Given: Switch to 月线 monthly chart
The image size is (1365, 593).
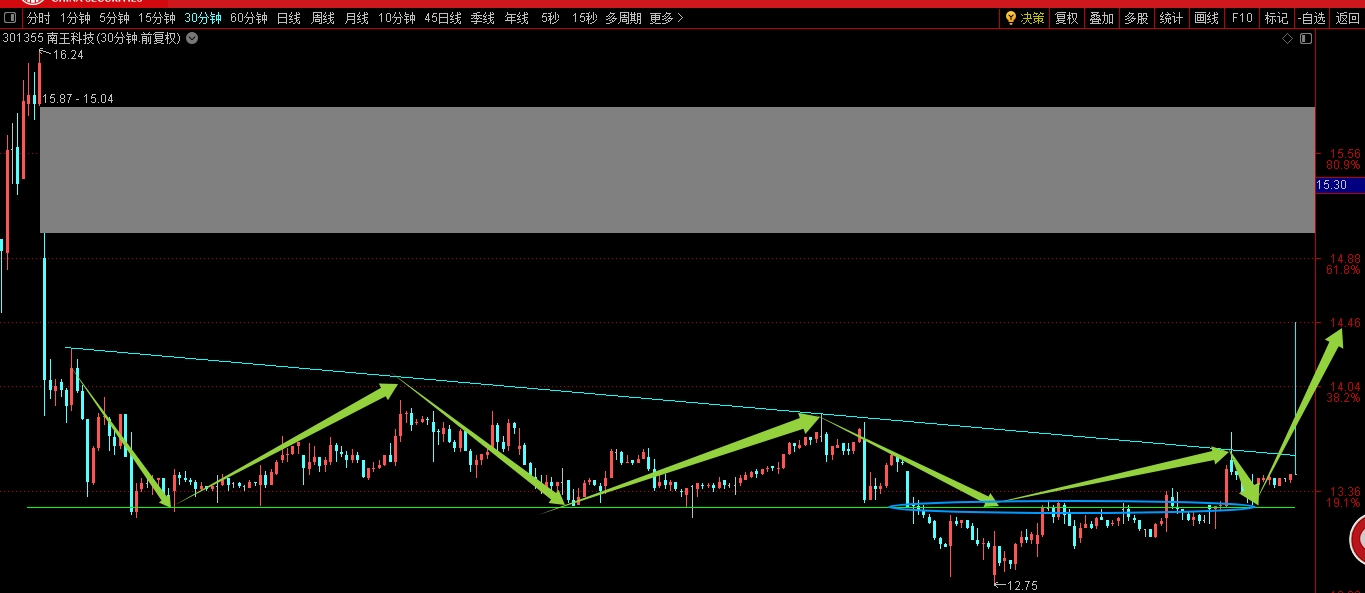Looking at the screenshot, I should tap(356, 18).
